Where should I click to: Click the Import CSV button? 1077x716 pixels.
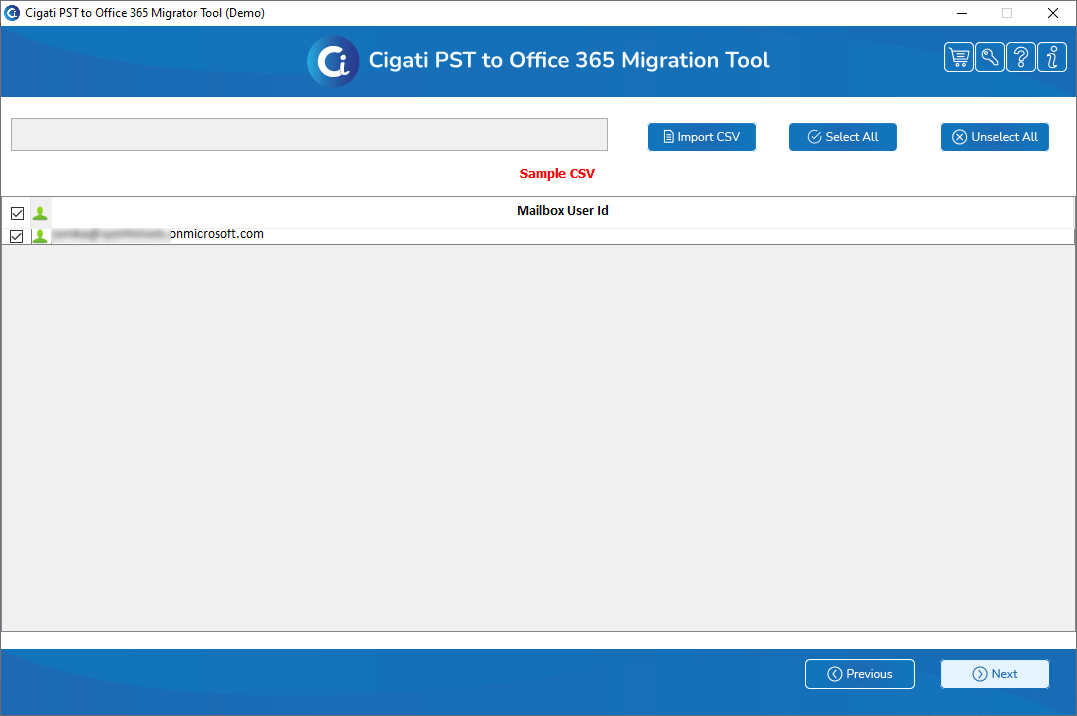coord(701,137)
